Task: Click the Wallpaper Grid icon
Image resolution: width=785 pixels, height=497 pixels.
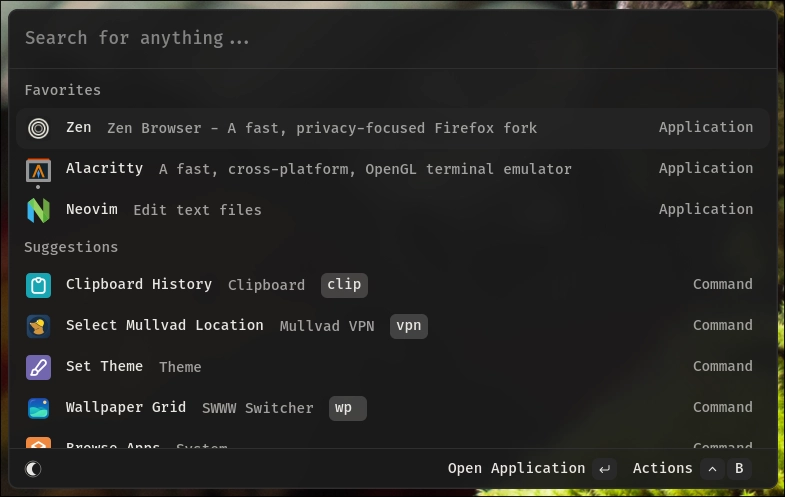Action: point(38,408)
